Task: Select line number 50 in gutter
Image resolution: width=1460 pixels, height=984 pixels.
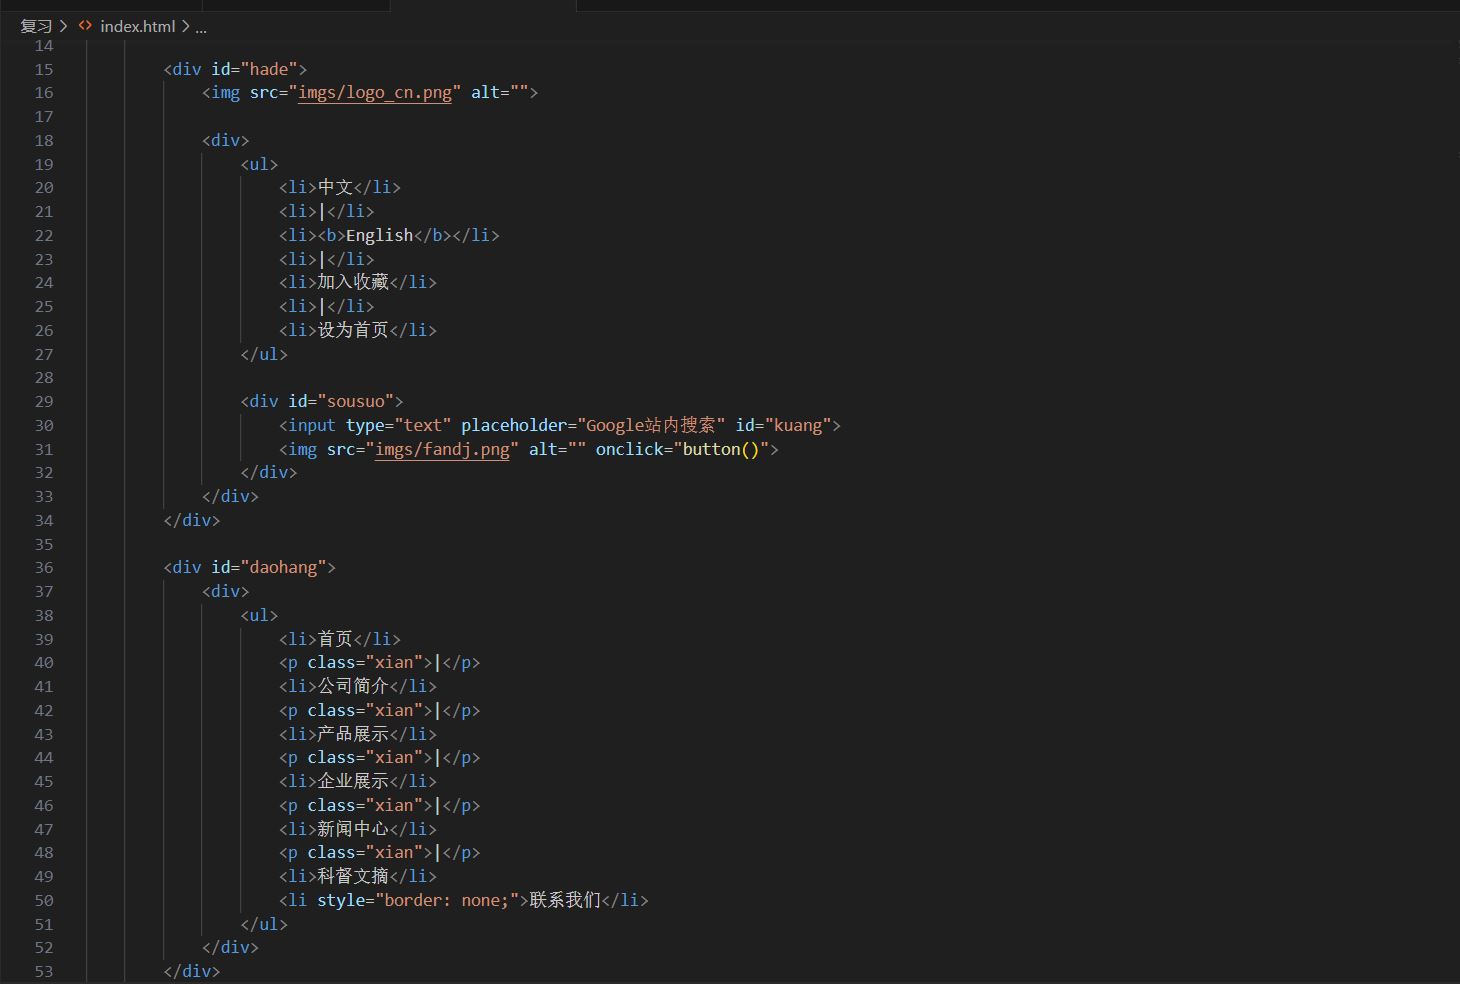Action: pos(43,901)
